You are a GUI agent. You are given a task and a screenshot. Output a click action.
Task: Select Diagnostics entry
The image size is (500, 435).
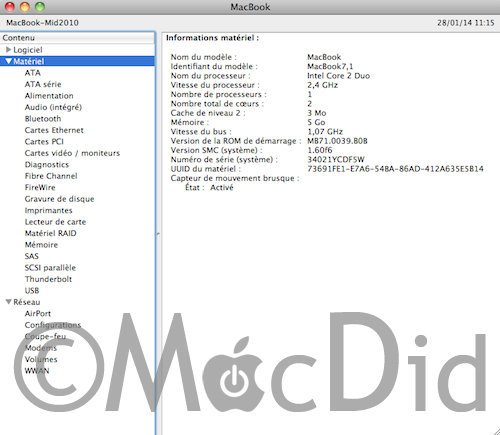coord(47,165)
